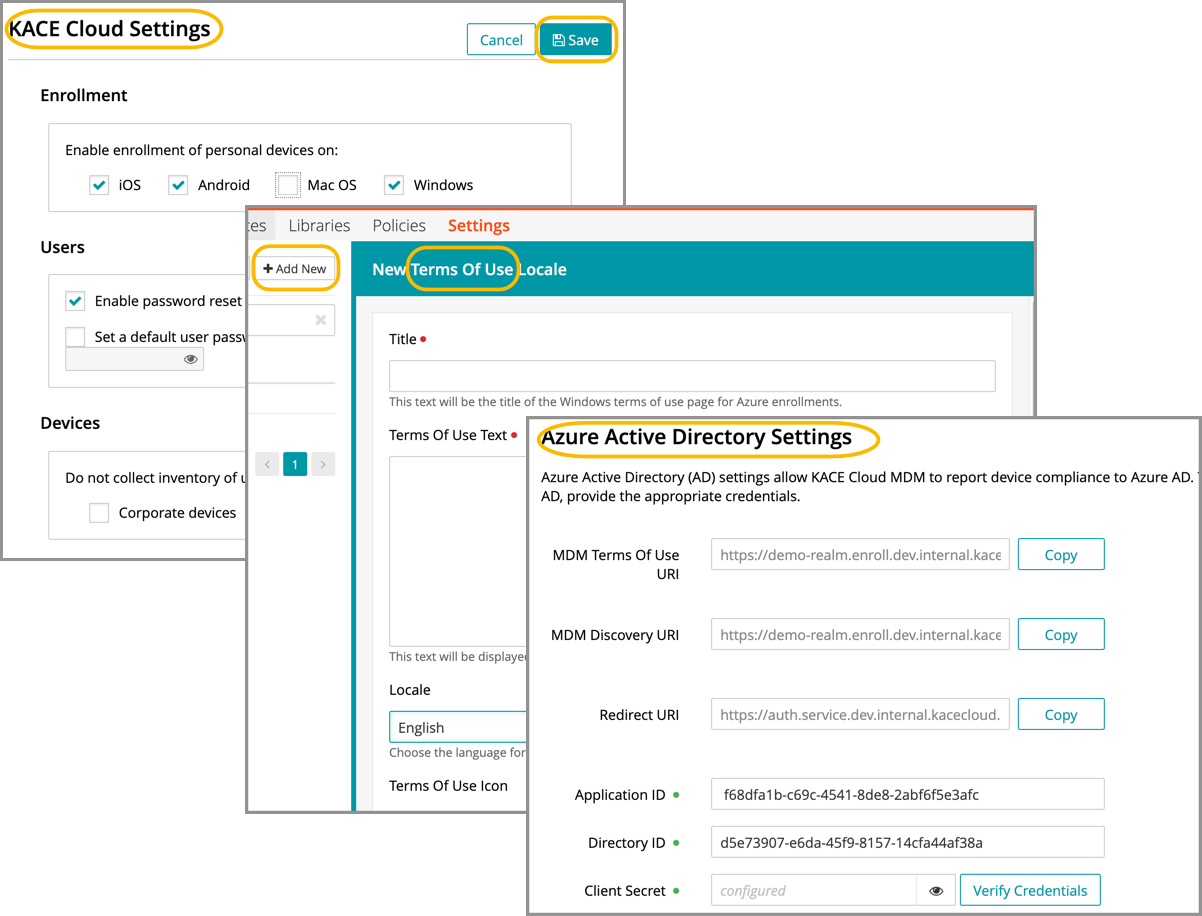The image size is (1202, 916).
Task: Go to the next page arrow
Action: 322,464
